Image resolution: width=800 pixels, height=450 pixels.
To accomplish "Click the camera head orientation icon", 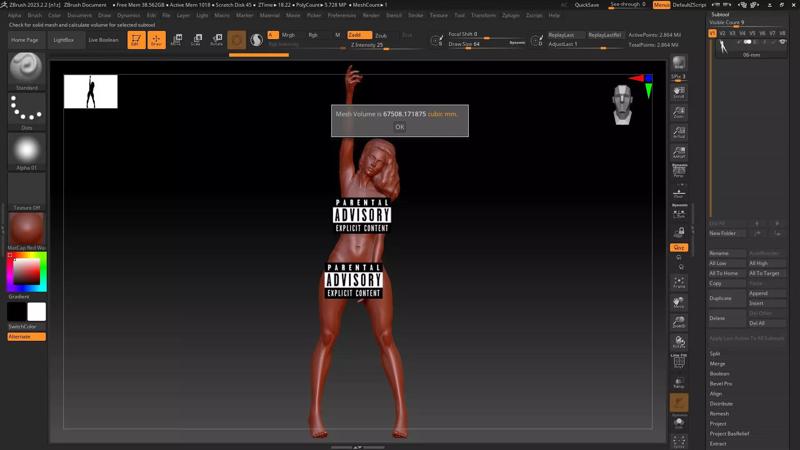I will coord(622,103).
